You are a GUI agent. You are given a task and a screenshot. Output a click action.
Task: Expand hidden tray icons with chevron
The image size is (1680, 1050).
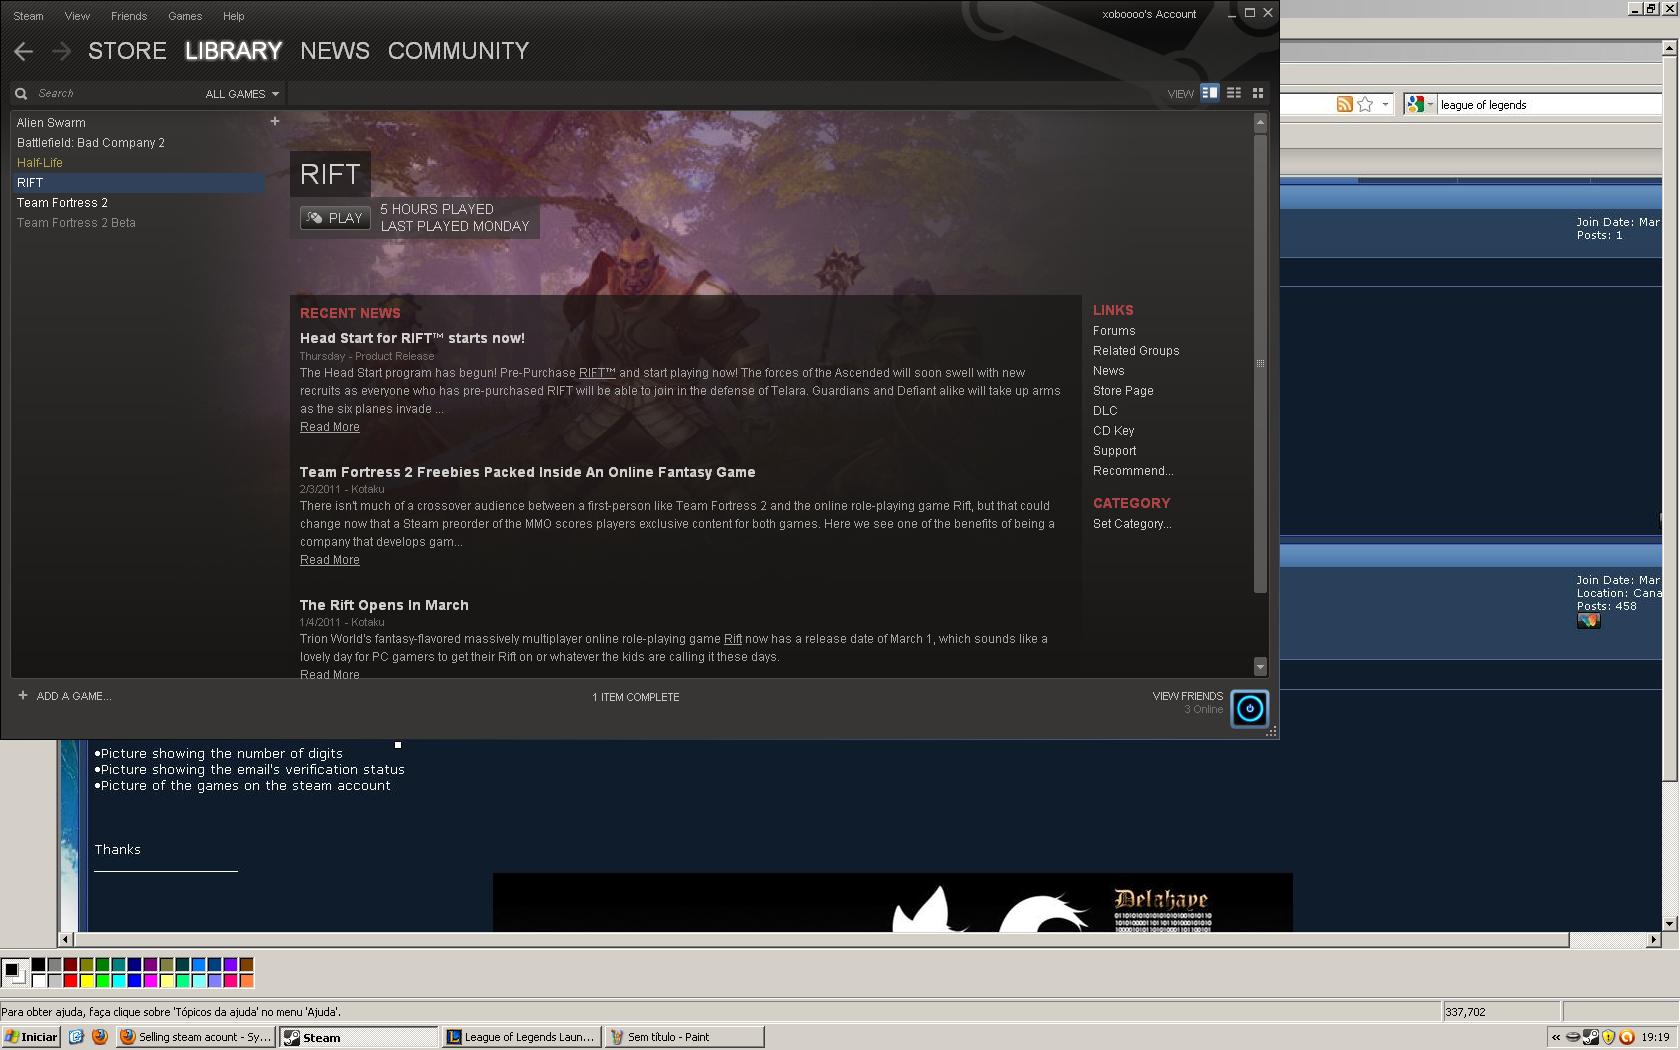[x=1556, y=1037]
